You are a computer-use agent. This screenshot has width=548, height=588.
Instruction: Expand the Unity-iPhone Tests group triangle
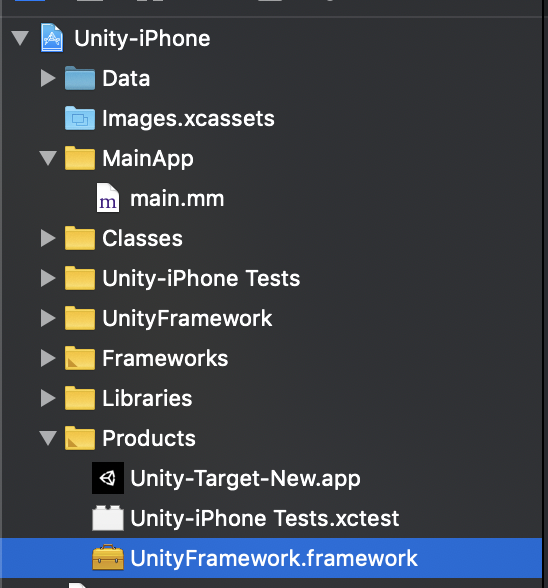(x=48, y=278)
